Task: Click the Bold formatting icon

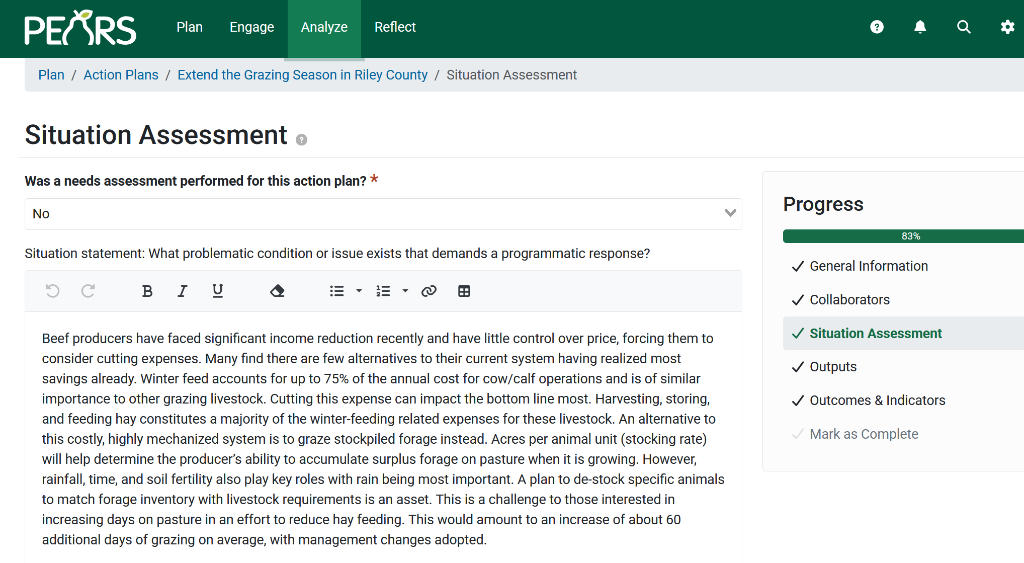Action: tap(147, 291)
